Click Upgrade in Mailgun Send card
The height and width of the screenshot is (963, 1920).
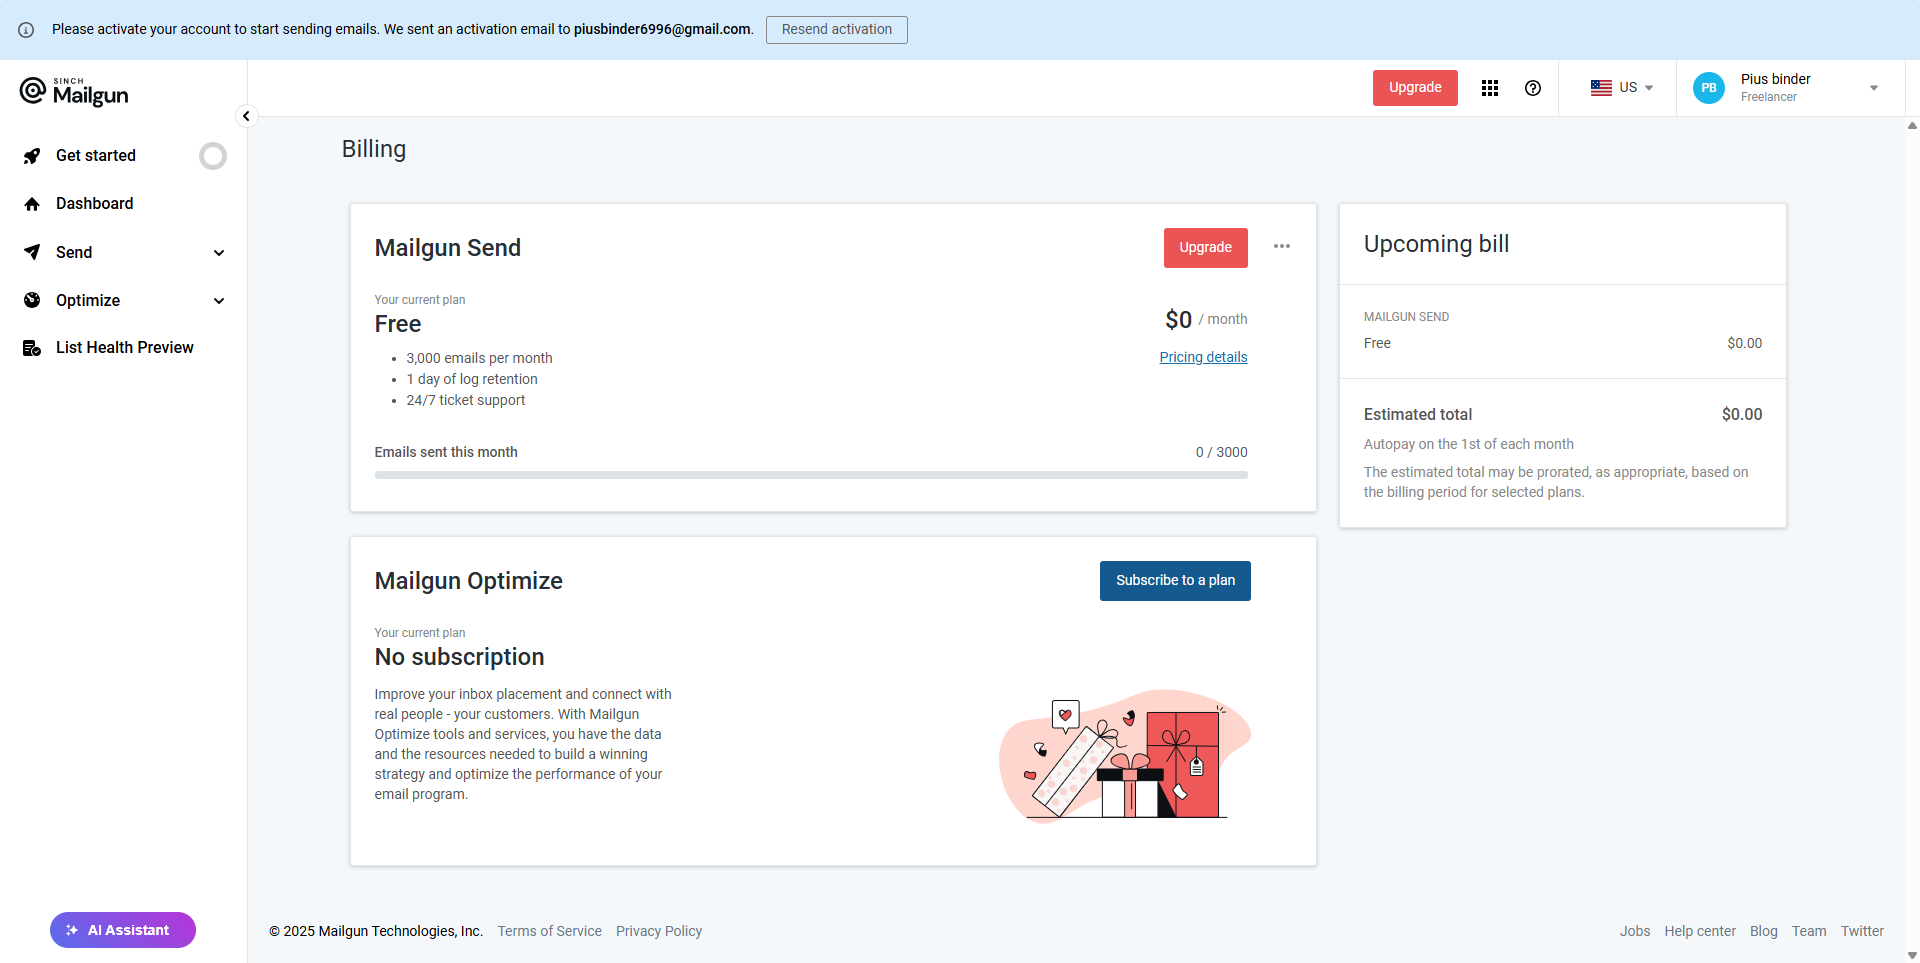[x=1205, y=248]
